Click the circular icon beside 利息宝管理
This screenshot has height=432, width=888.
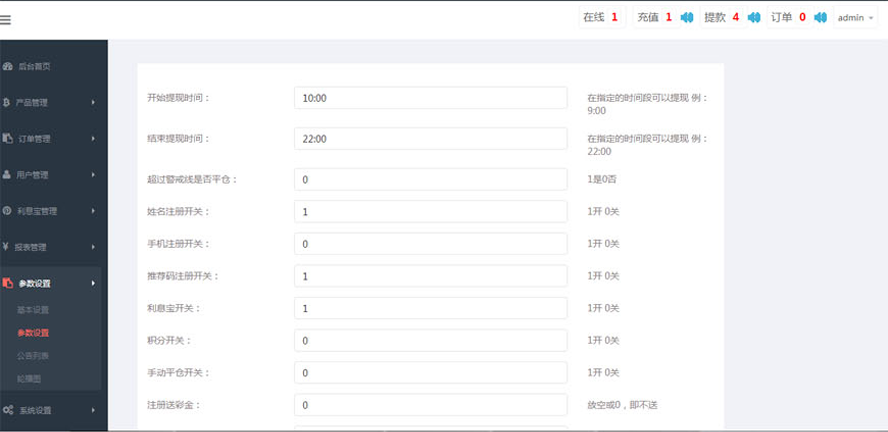[7, 211]
